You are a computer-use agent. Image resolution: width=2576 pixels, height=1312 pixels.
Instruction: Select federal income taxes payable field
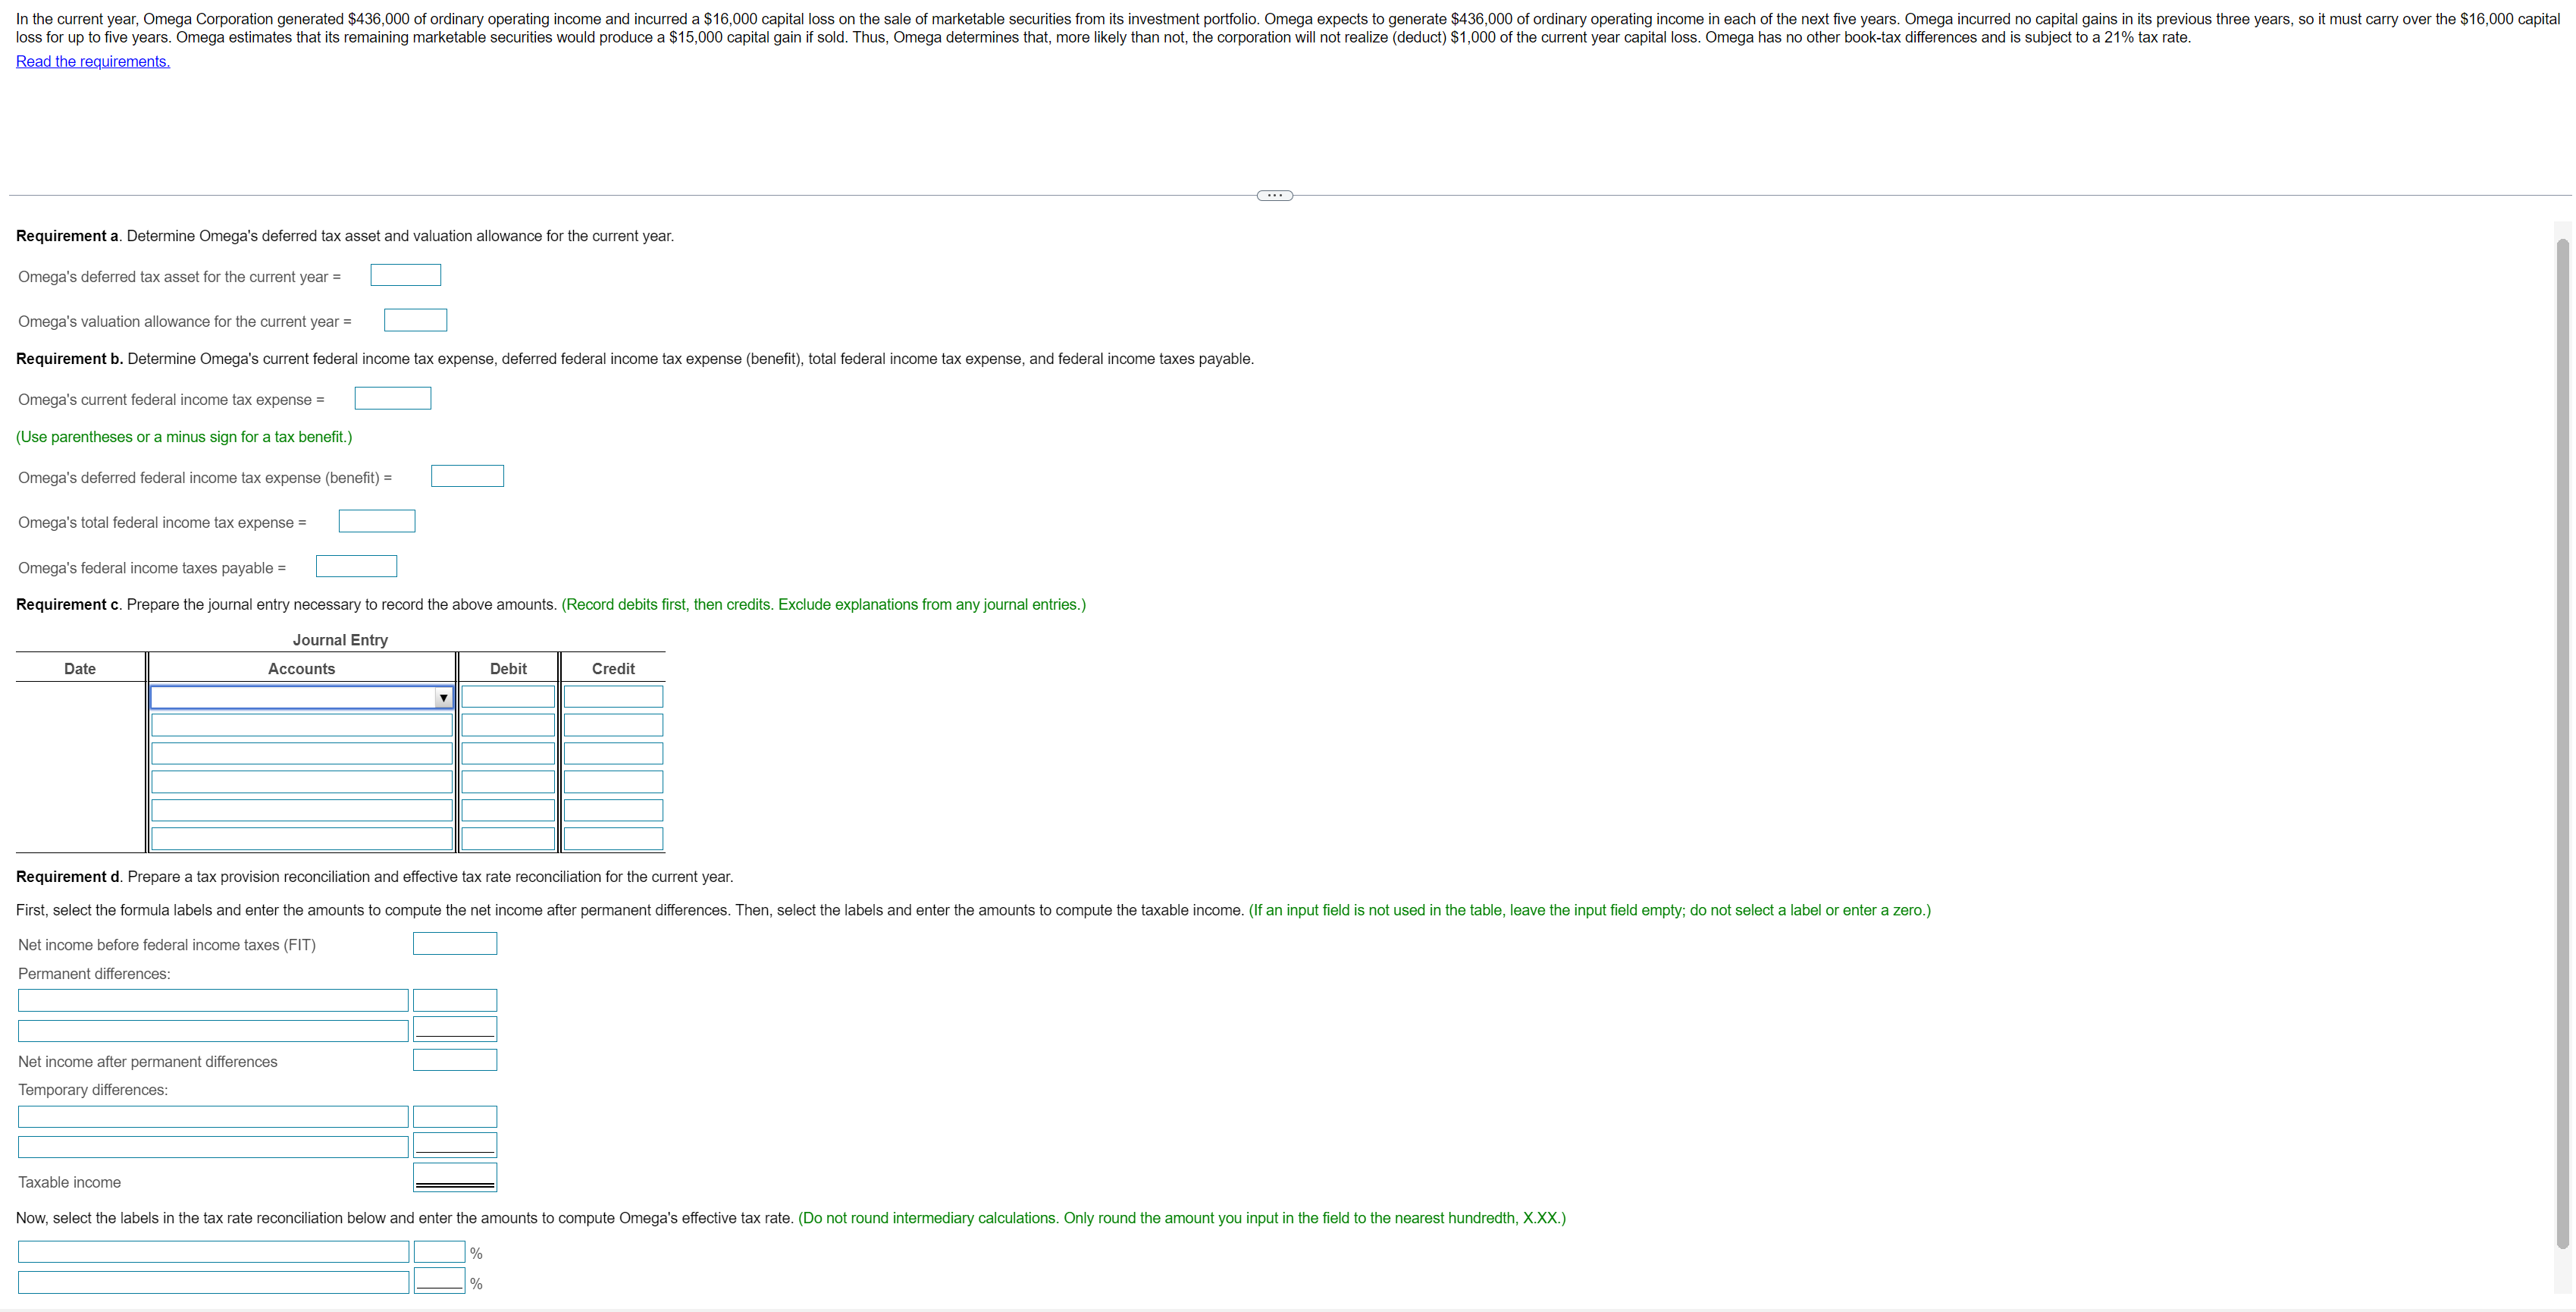356,566
